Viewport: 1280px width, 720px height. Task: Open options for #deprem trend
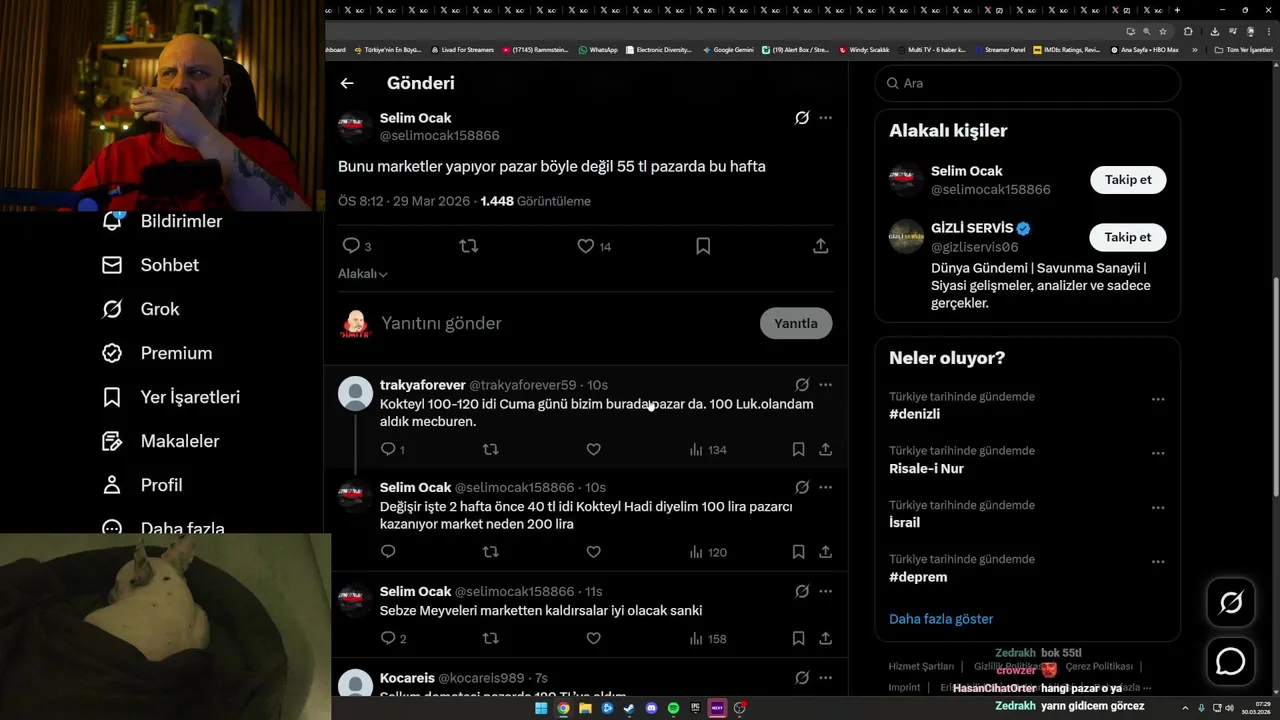tap(1158, 562)
